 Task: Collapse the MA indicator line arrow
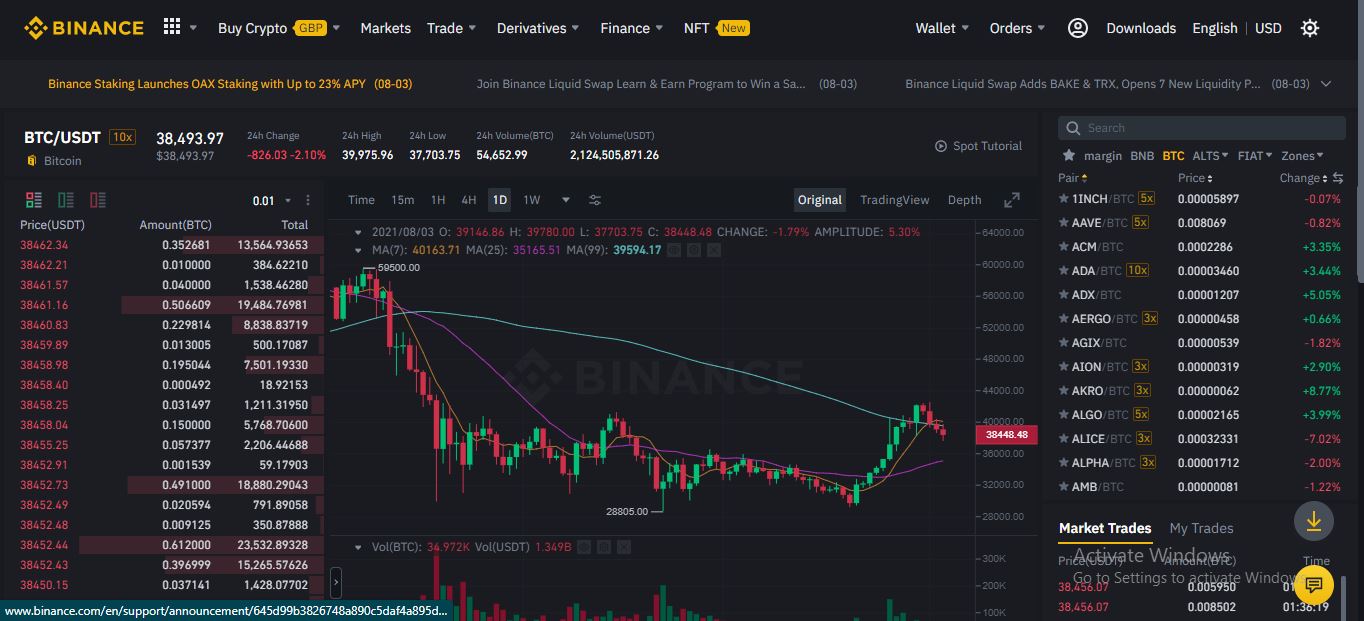coord(359,250)
